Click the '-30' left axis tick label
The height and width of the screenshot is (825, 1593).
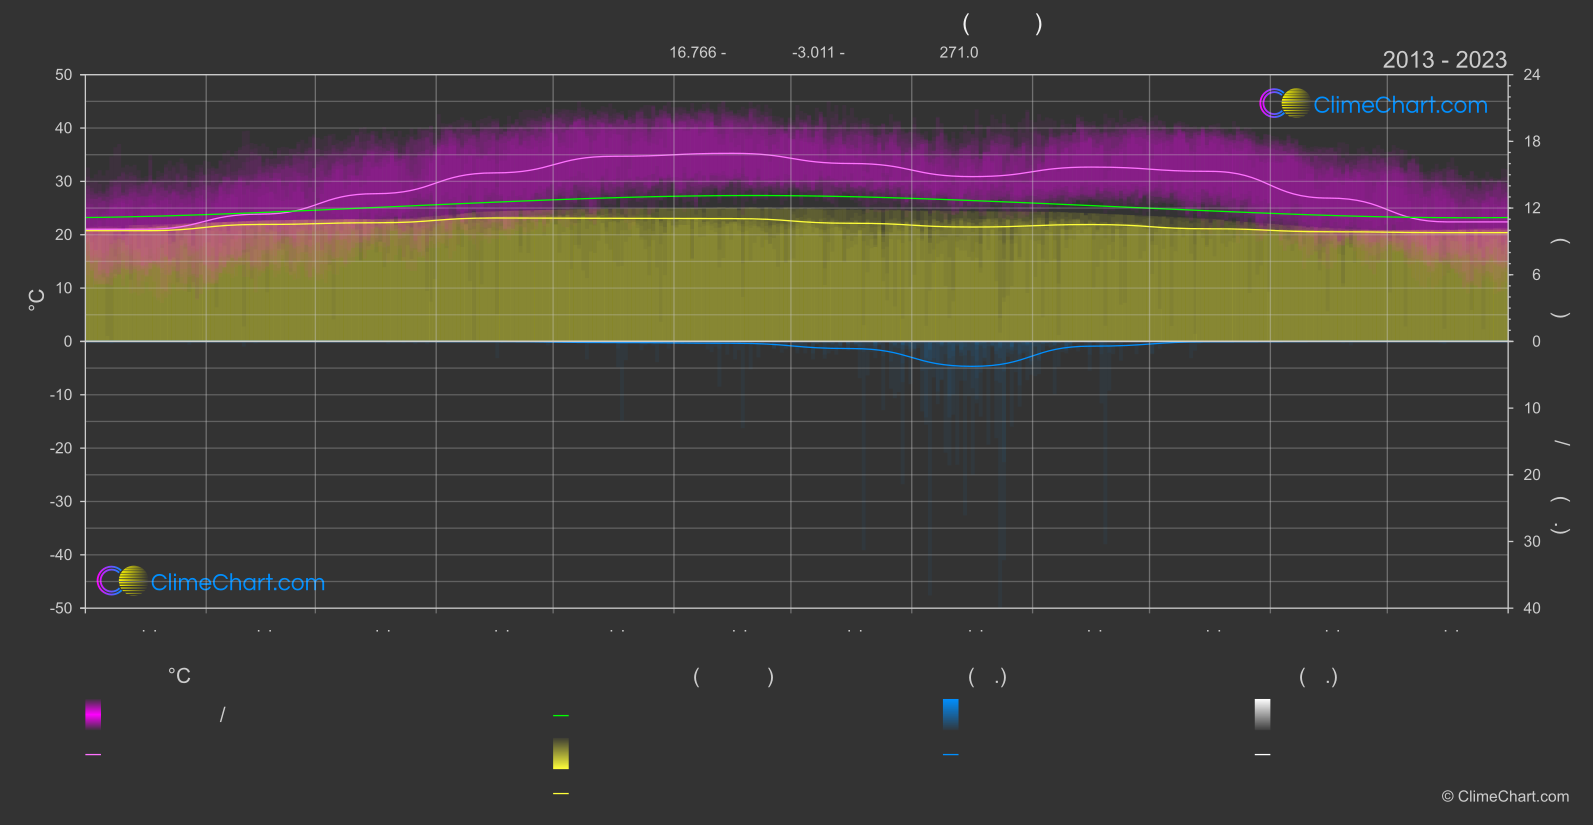(61, 502)
